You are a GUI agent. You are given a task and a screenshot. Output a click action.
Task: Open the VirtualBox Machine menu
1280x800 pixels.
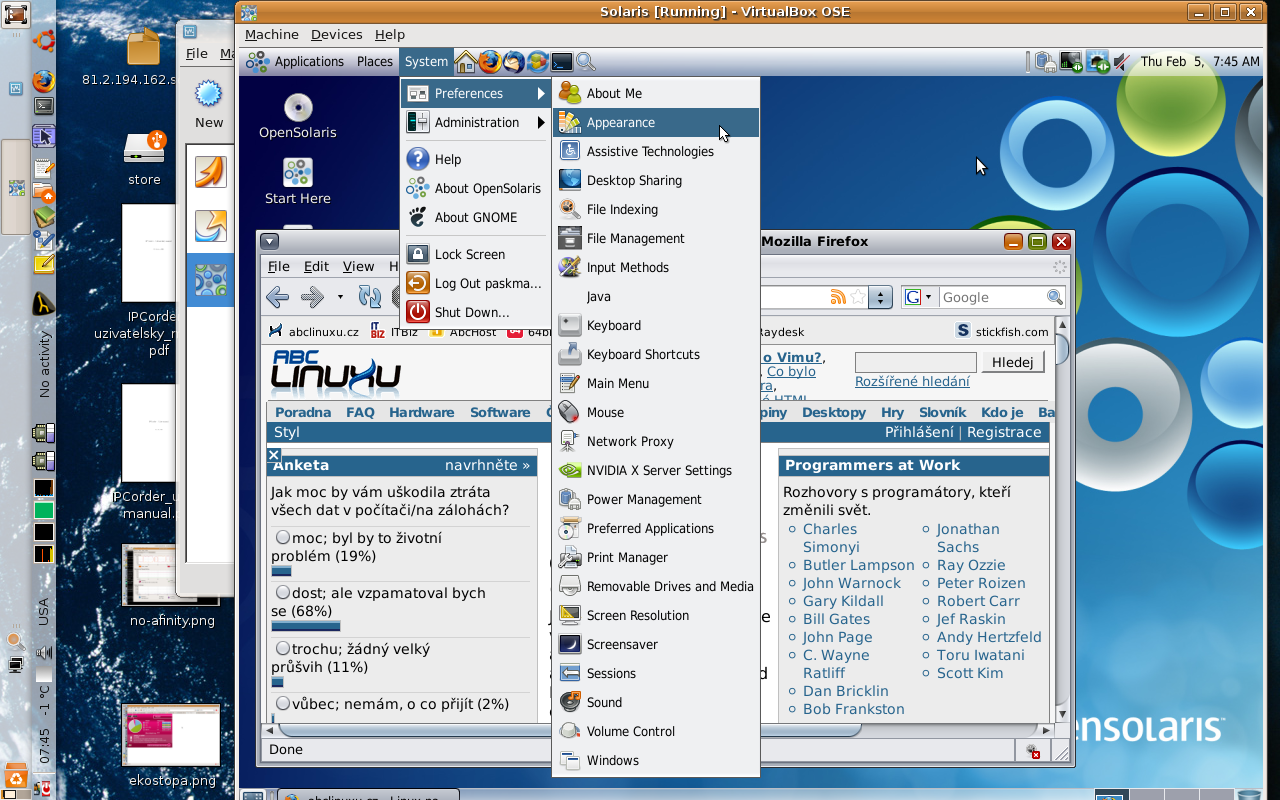click(x=272, y=34)
